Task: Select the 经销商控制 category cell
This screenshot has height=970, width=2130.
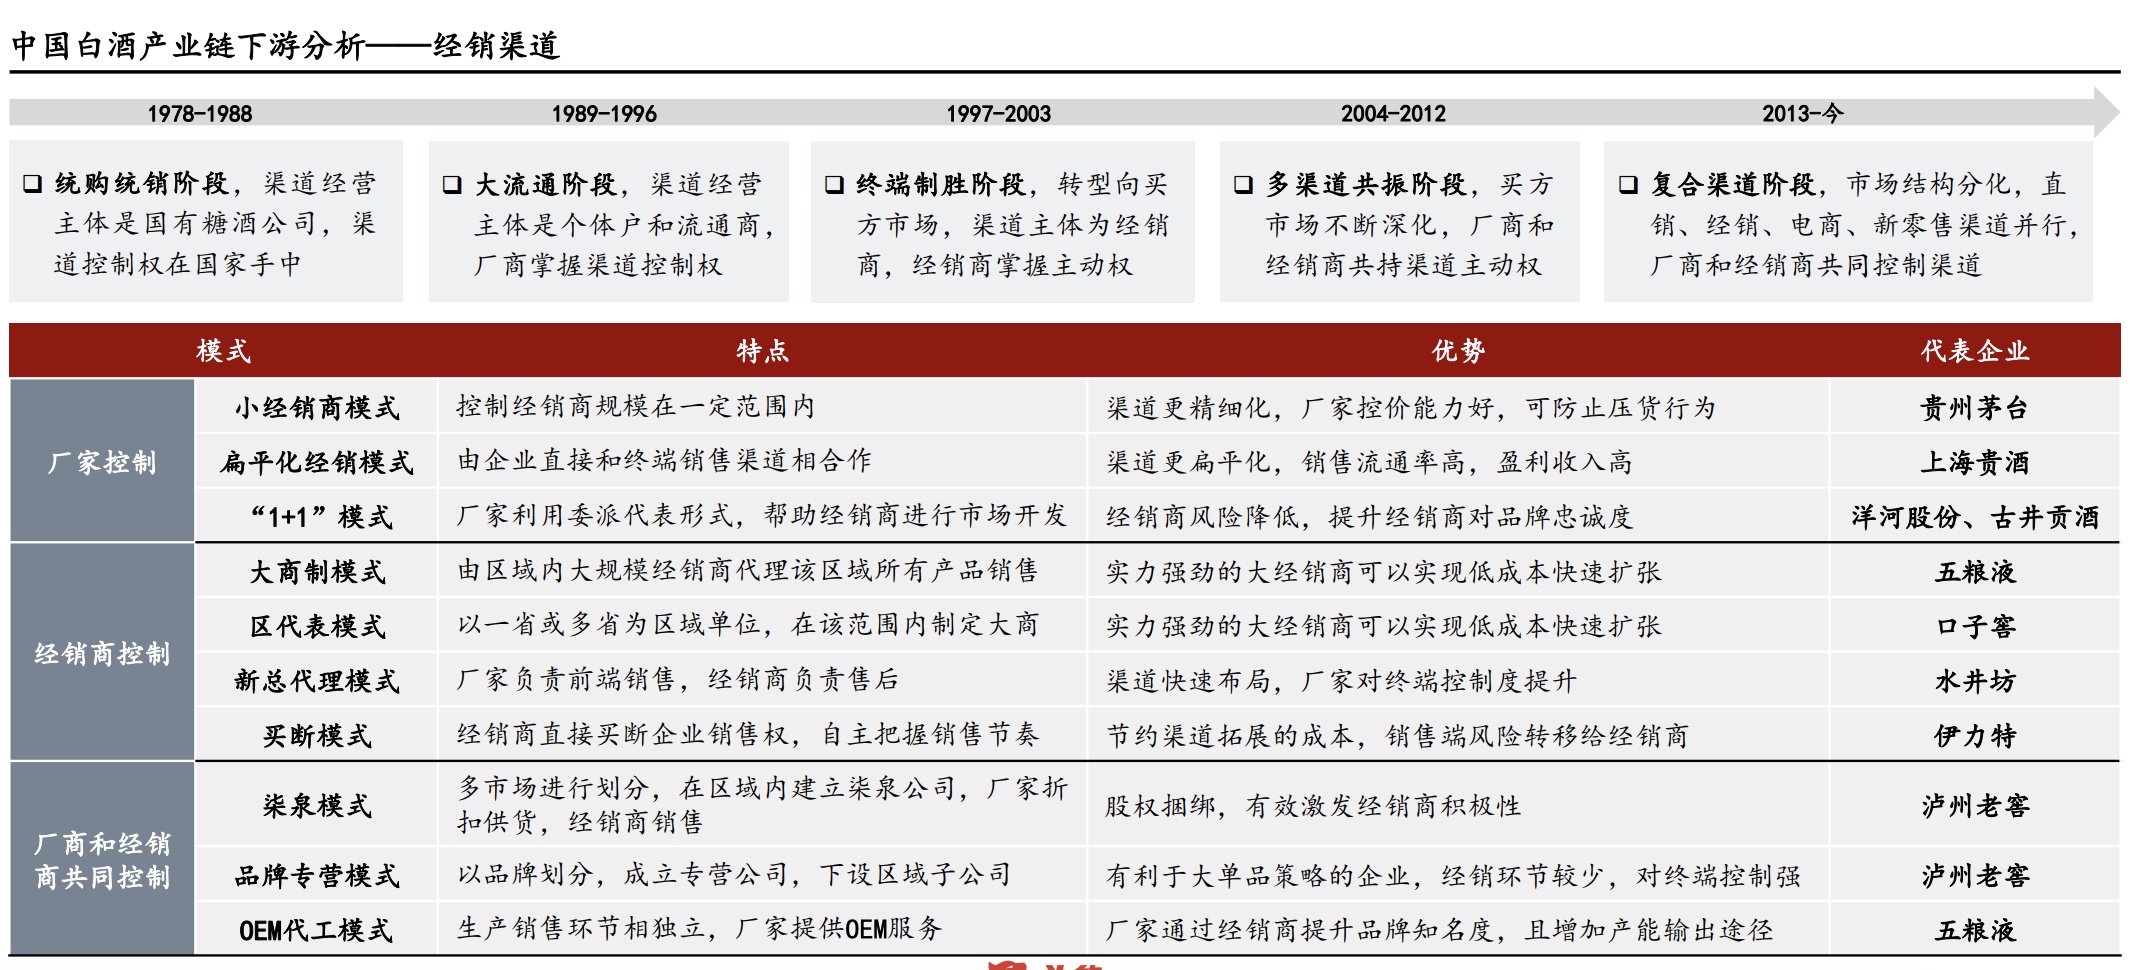Action: [102, 653]
